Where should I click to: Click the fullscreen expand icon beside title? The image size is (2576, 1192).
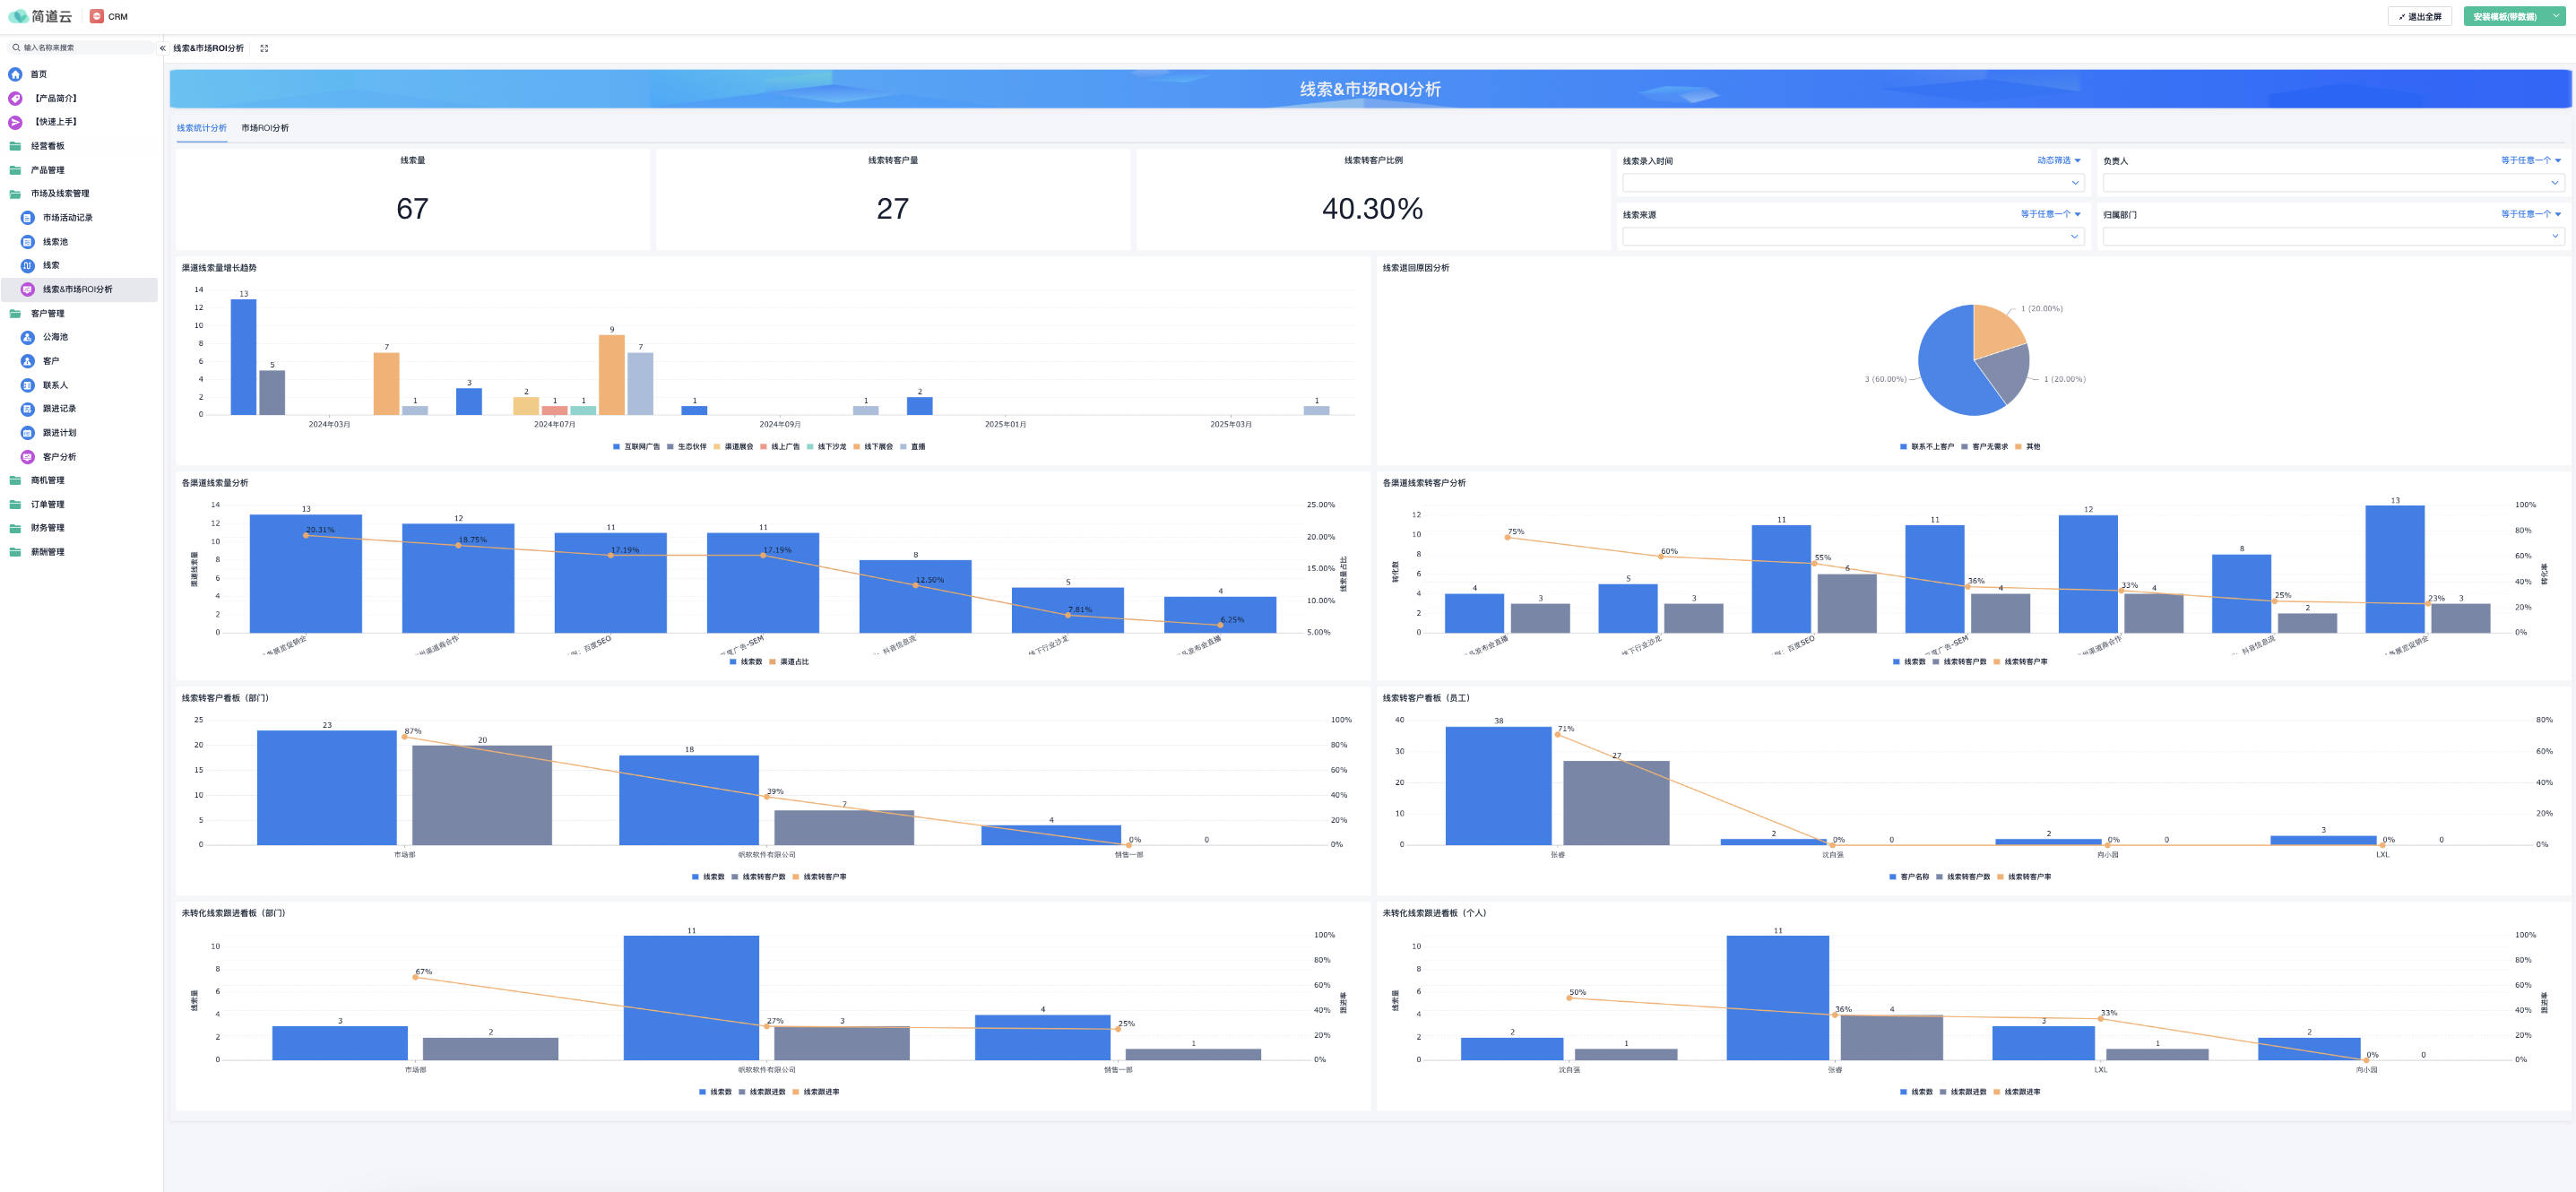264,48
